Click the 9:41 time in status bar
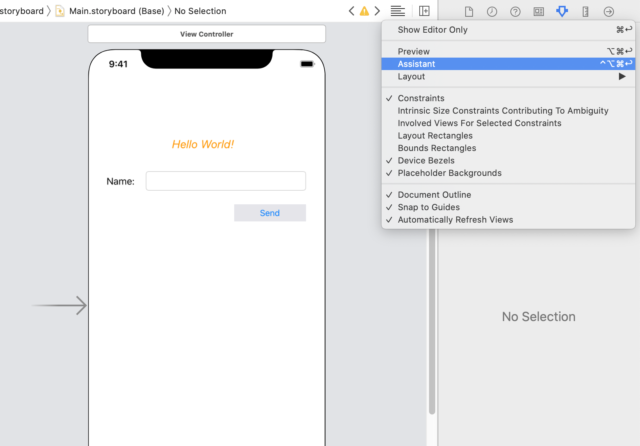Image resolution: width=640 pixels, height=446 pixels. pyautogui.click(x=118, y=64)
